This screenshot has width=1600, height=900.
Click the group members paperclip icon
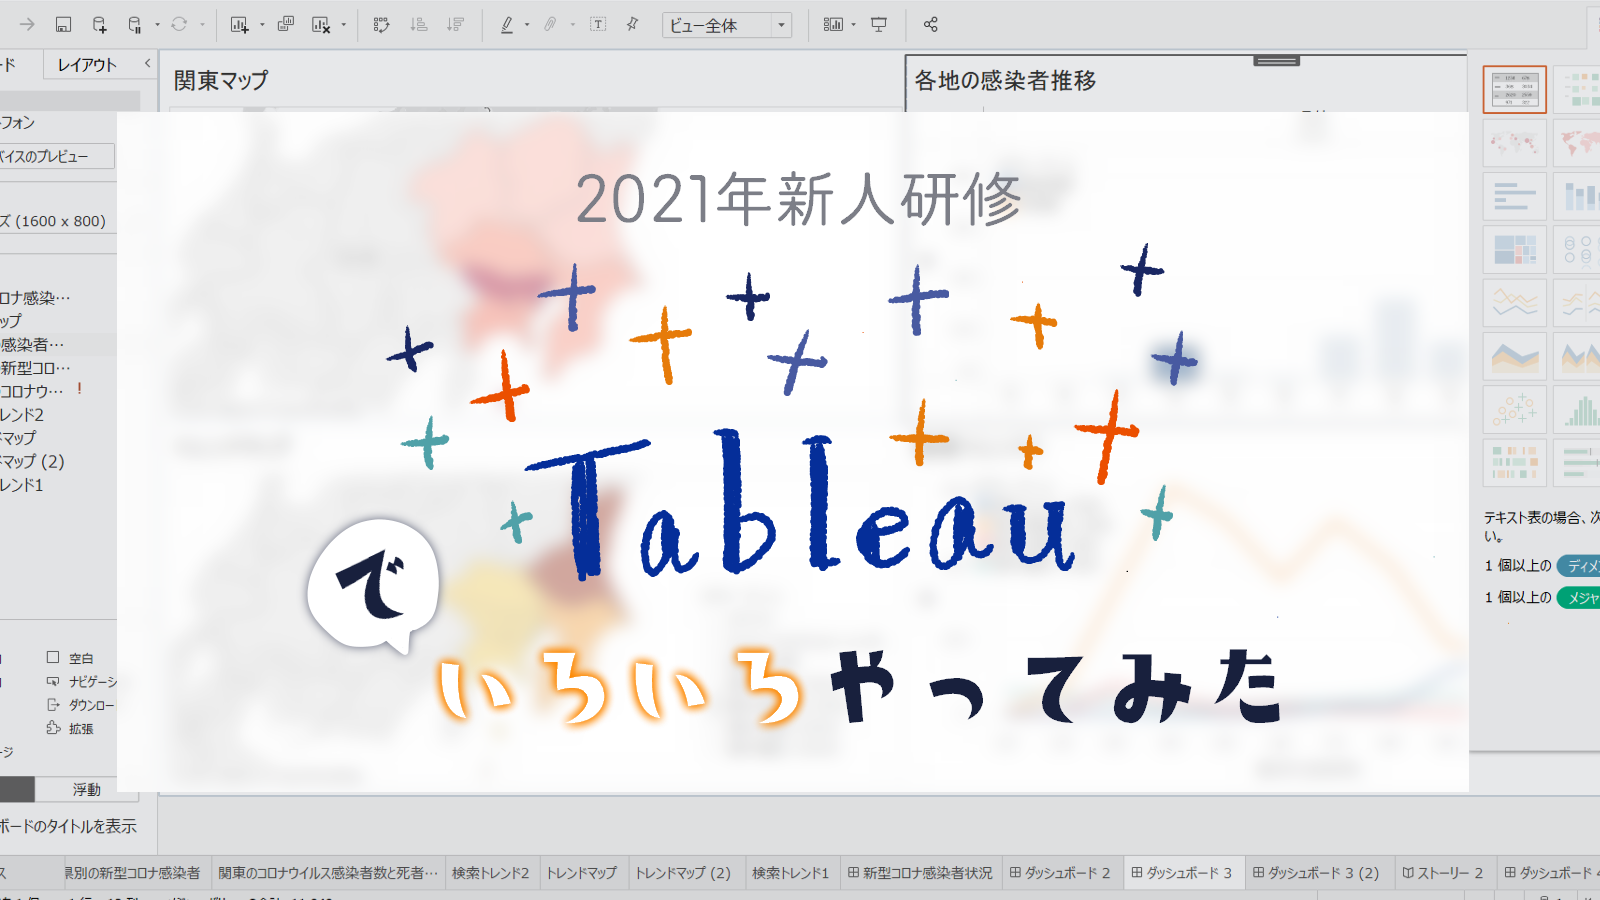pos(550,24)
